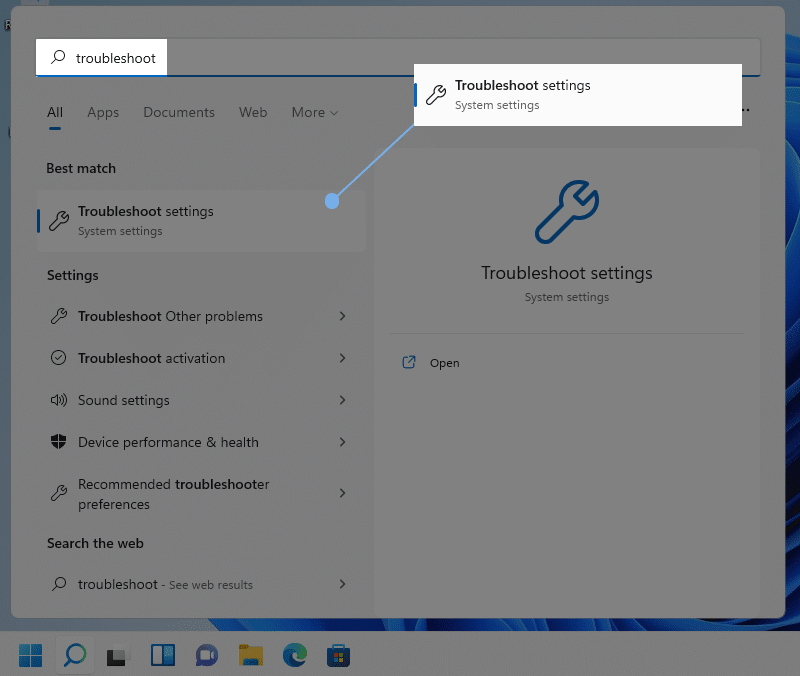This screenshot has height=676, width=800.
Task: Click the search box containing troubleshoot
Action: click(400, 58)
